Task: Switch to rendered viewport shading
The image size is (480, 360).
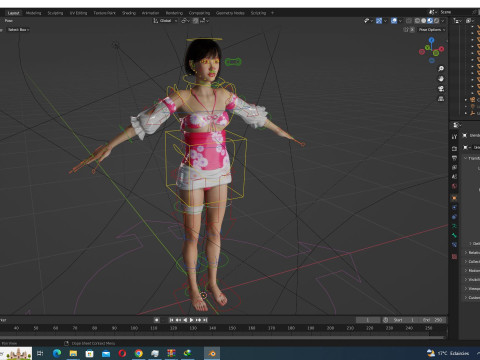Action: click(x=436, y=21)
